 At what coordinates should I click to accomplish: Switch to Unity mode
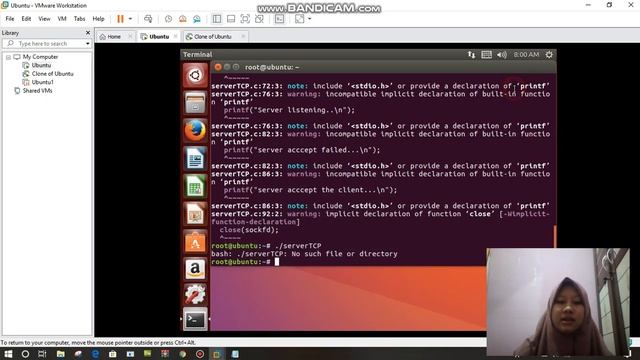pyautogui.click(x=259, y=19)
